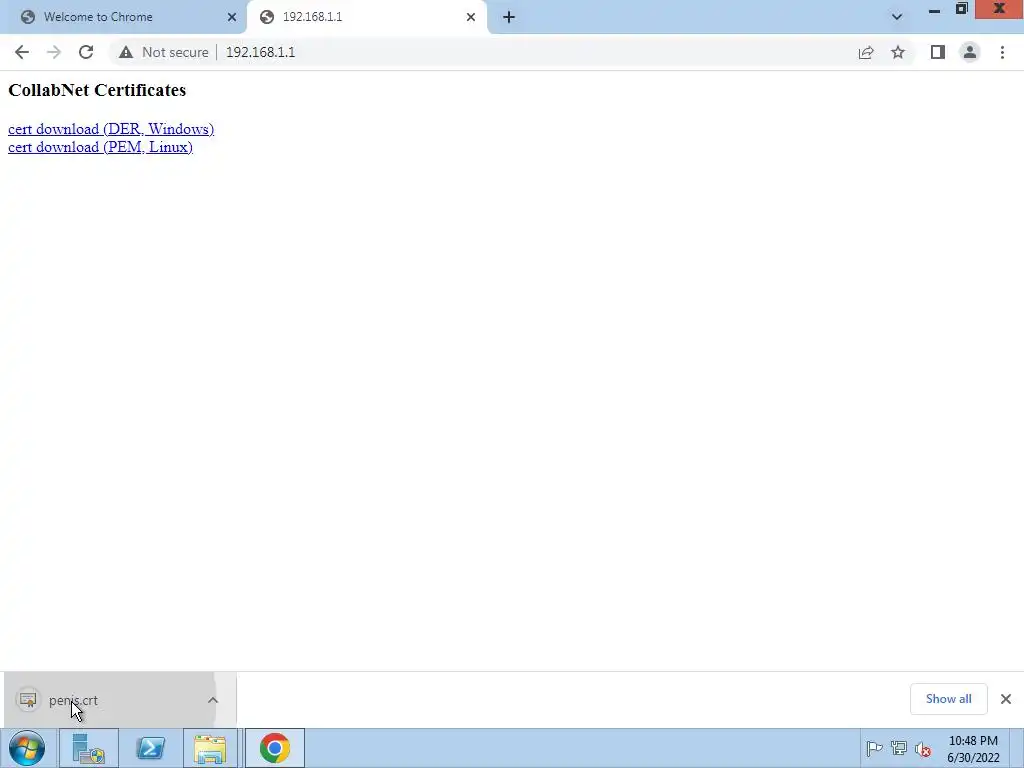Open Server Manager from the taskbar
Screen dimensions: 1024x768
pyautogui.click(x=89, y=748)
